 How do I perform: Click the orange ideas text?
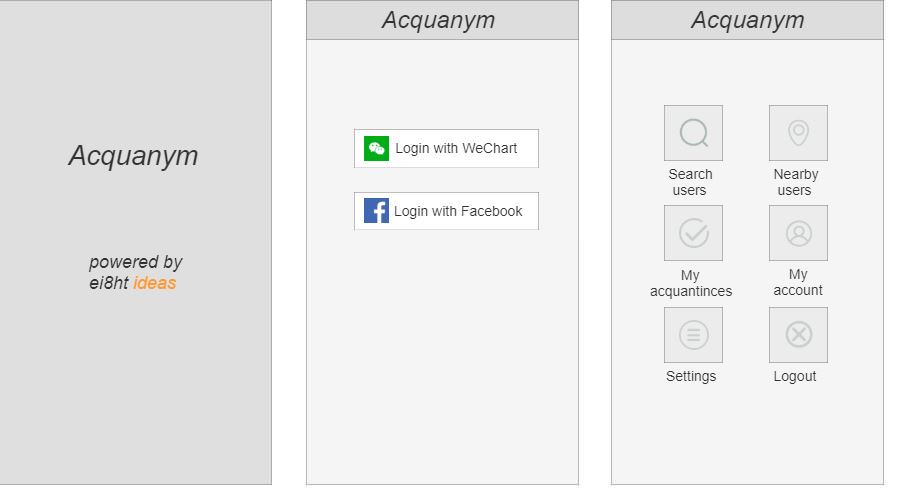pyautogui.click(x=155, y=283)
